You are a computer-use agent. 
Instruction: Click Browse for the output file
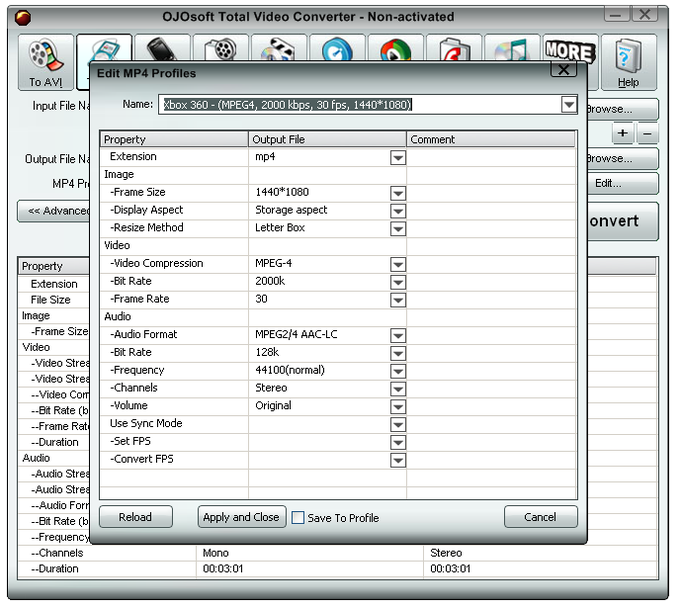coord(623,158)
